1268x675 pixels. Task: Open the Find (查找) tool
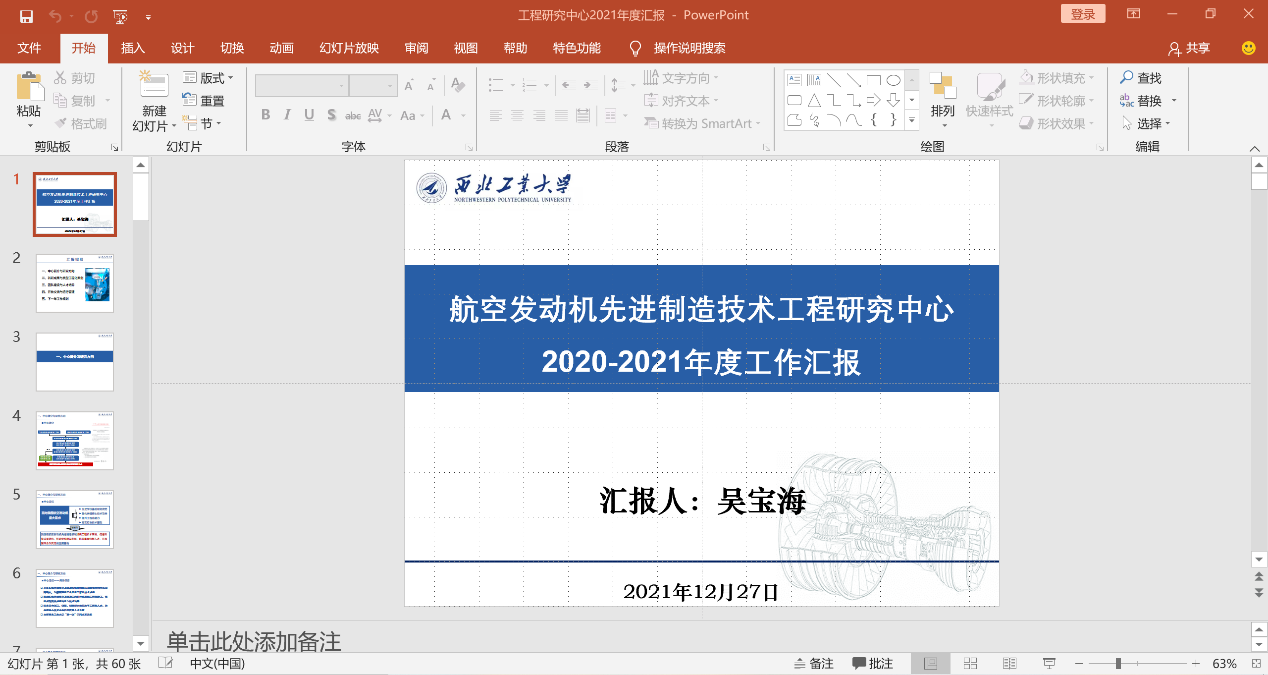click(x=1140, y=78)
